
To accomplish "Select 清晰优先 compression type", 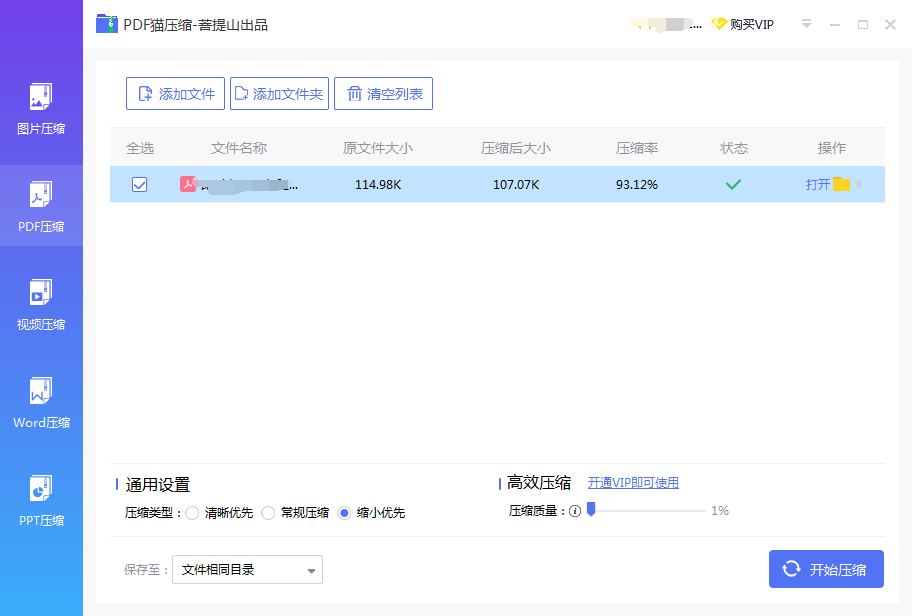I will coord(193,513).
